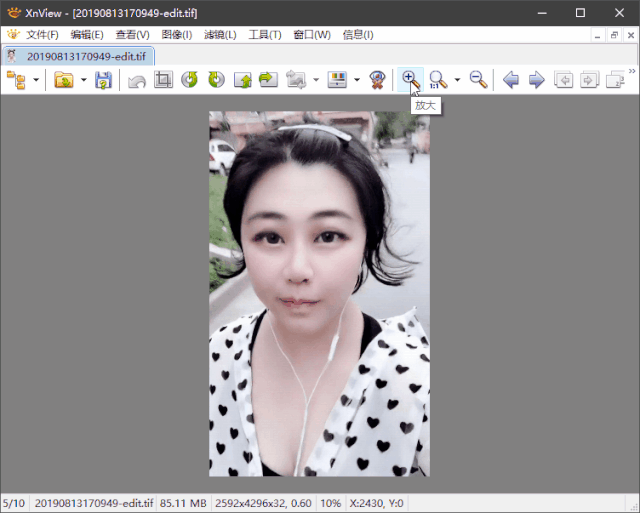
Task: Click the Undo arrow icon
Action: tap(137, 80)
